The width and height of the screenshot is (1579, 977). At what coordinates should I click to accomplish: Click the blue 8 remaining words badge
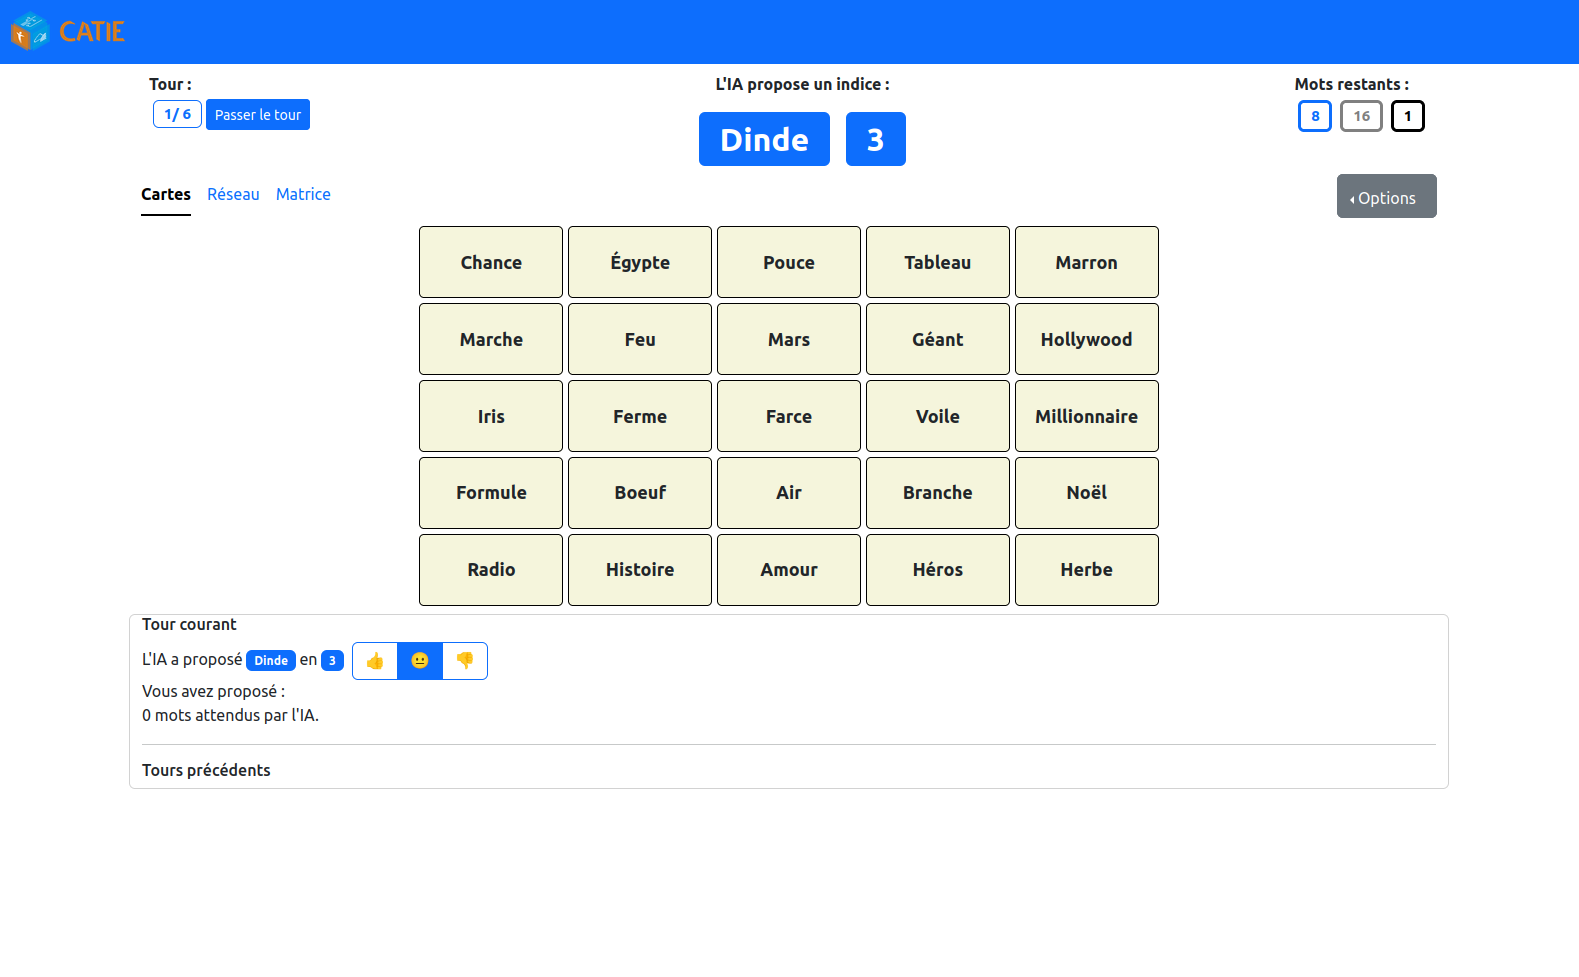(1315, 116)
